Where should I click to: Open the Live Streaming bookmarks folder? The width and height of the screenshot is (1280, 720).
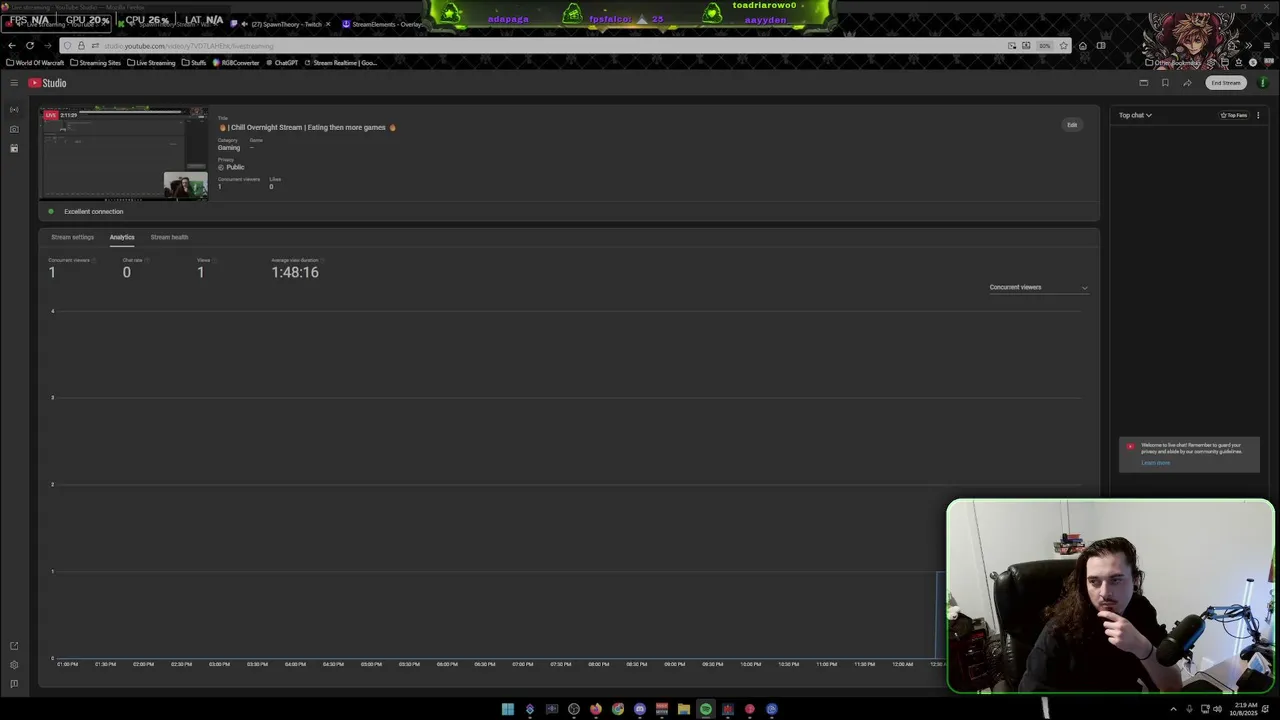point(151,62)
